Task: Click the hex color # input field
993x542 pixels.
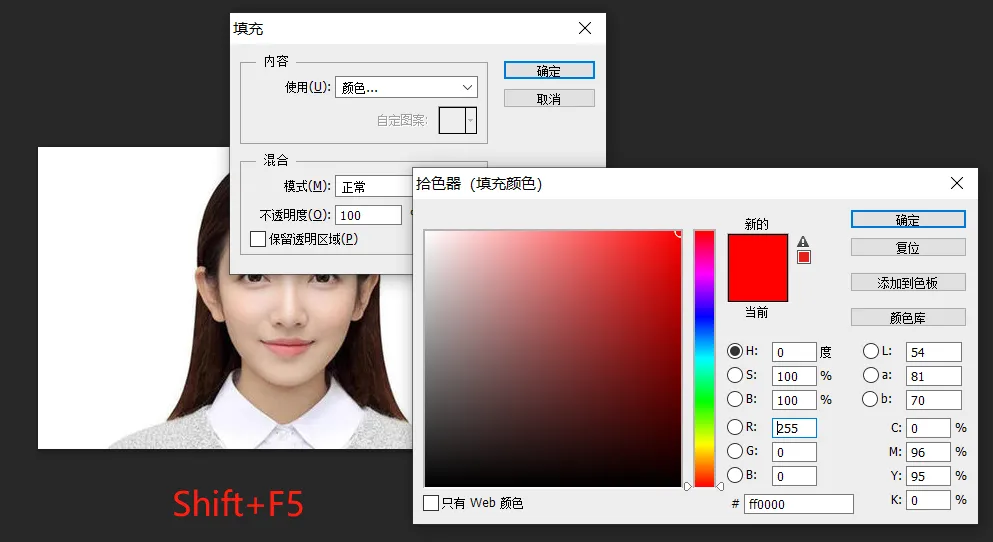Action: (x=797, y=504)
